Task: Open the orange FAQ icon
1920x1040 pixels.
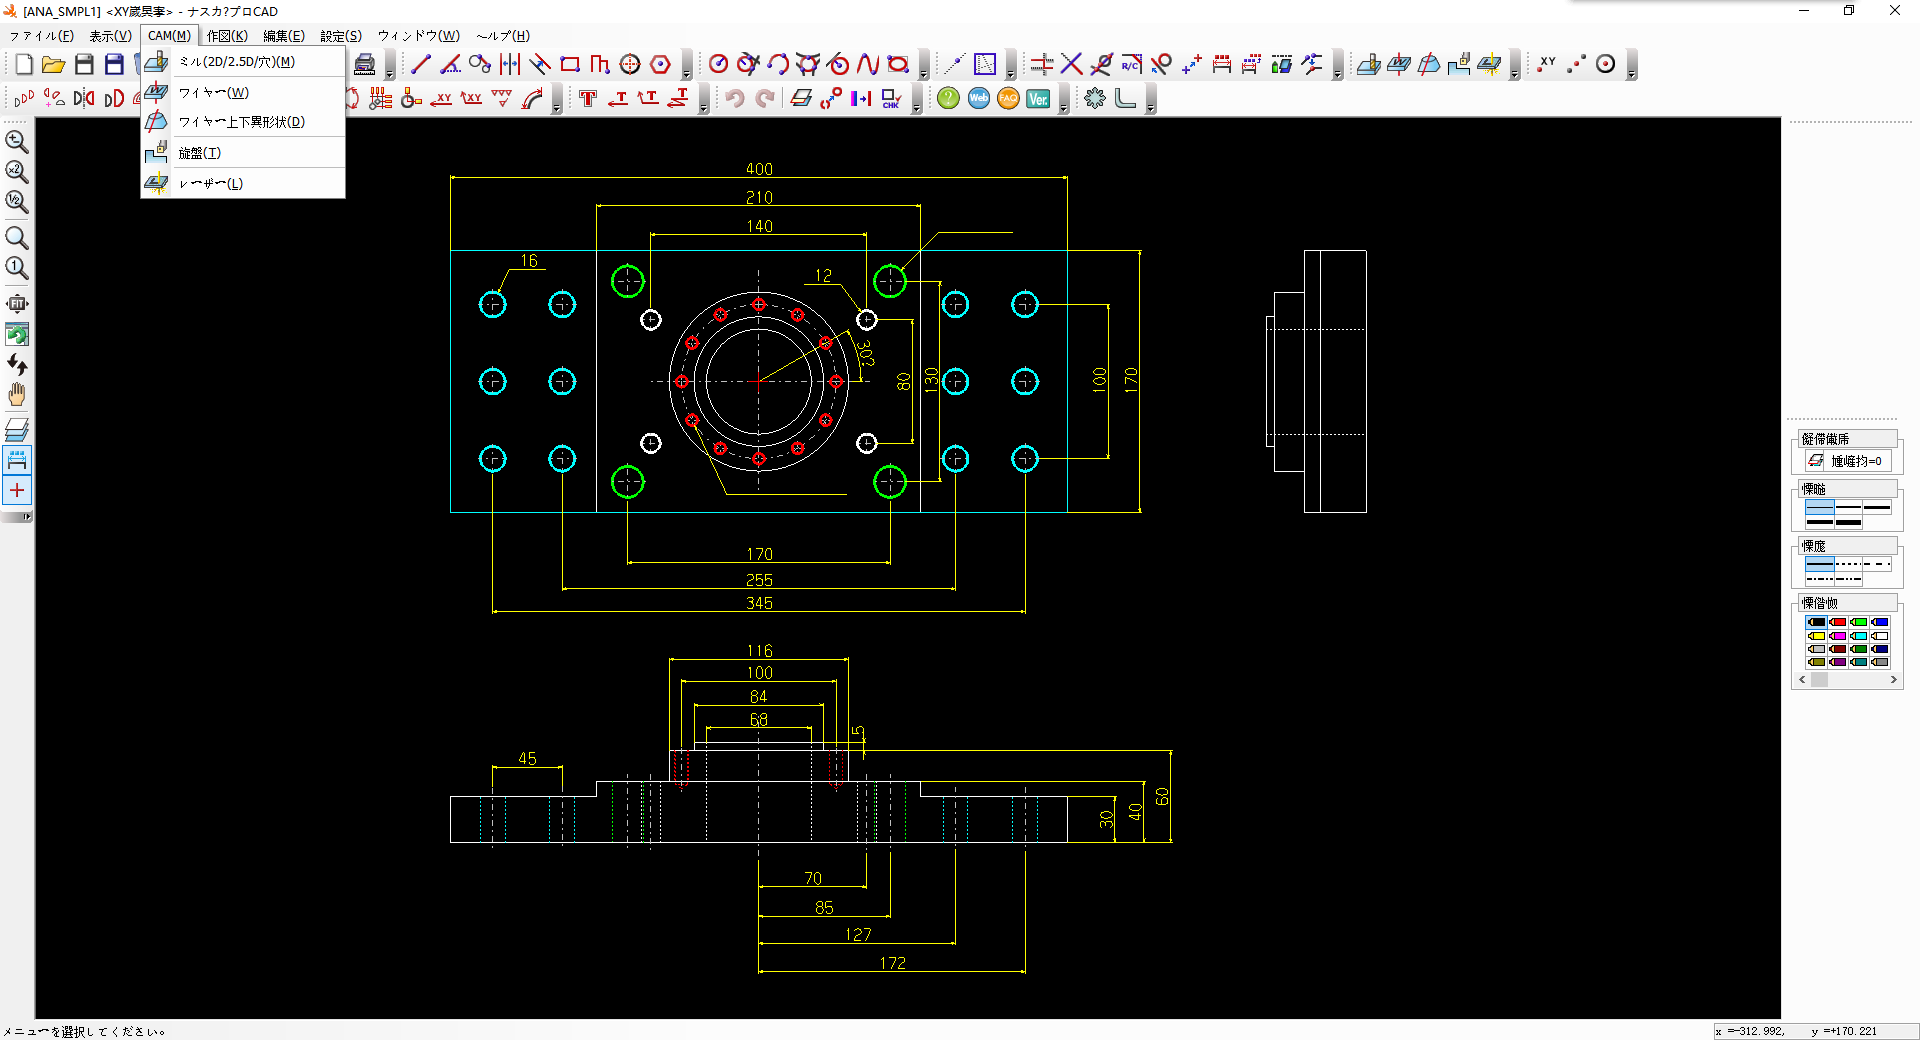Action: coord(1008,98)
